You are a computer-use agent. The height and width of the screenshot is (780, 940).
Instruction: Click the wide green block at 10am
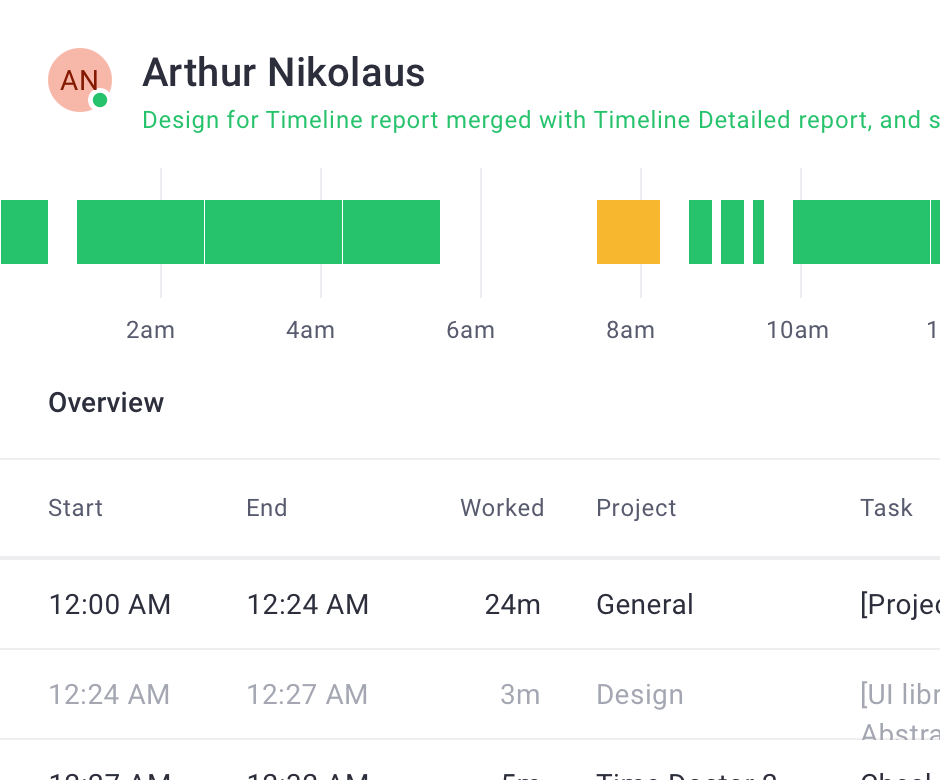tap(860, 232)
